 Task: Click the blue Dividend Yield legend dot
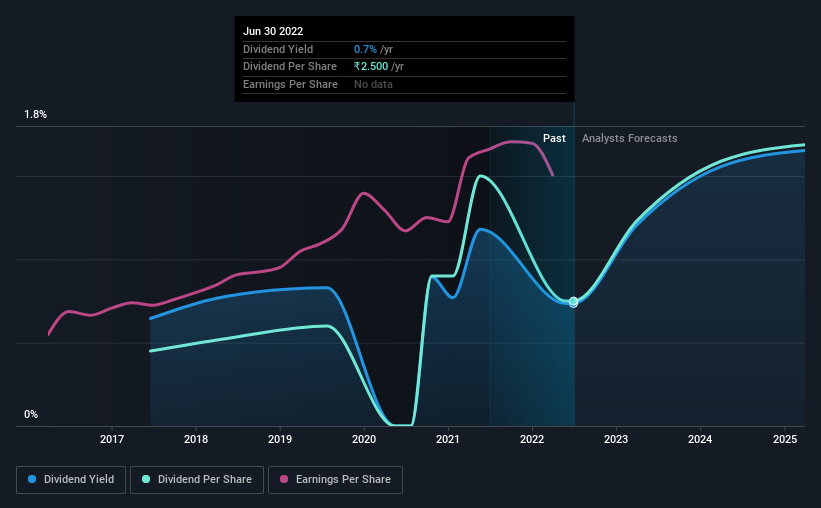[x=32, y=479]
